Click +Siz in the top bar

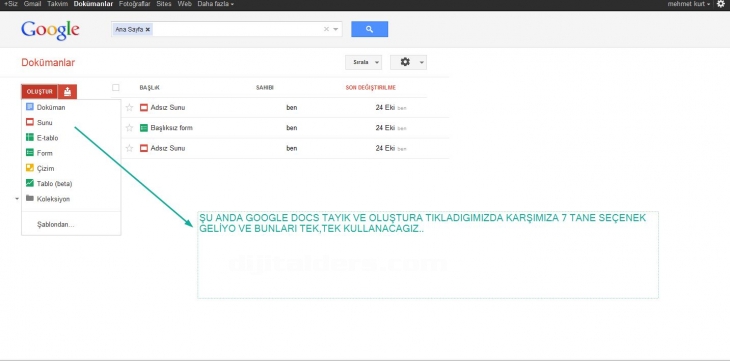[11, 4]
